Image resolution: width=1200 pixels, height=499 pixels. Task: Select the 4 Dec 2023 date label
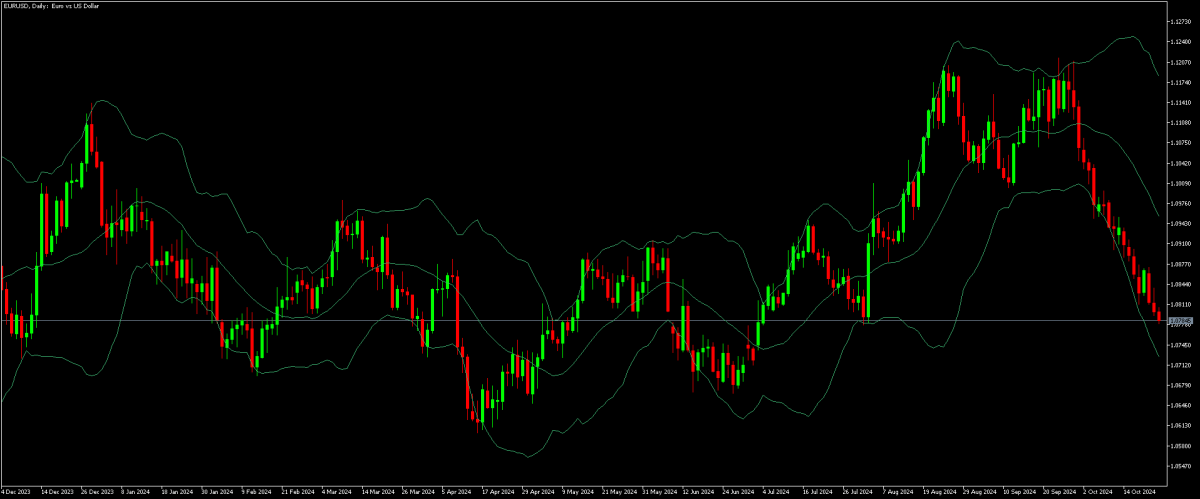tap(16, 492)
